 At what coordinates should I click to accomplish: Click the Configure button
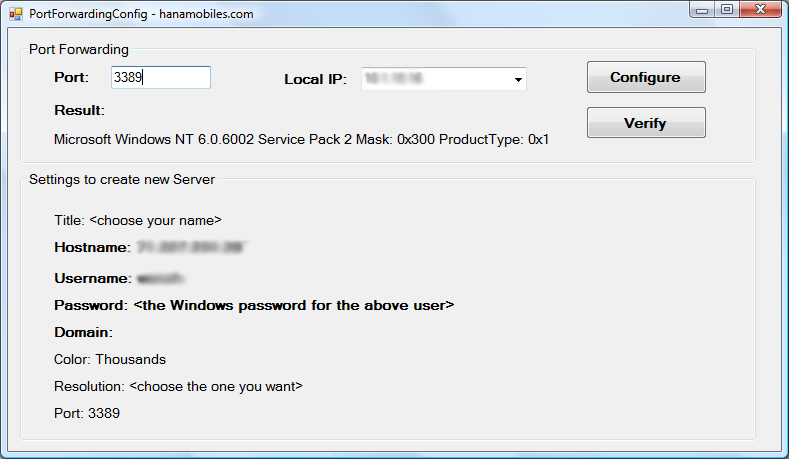click(646, 77)
